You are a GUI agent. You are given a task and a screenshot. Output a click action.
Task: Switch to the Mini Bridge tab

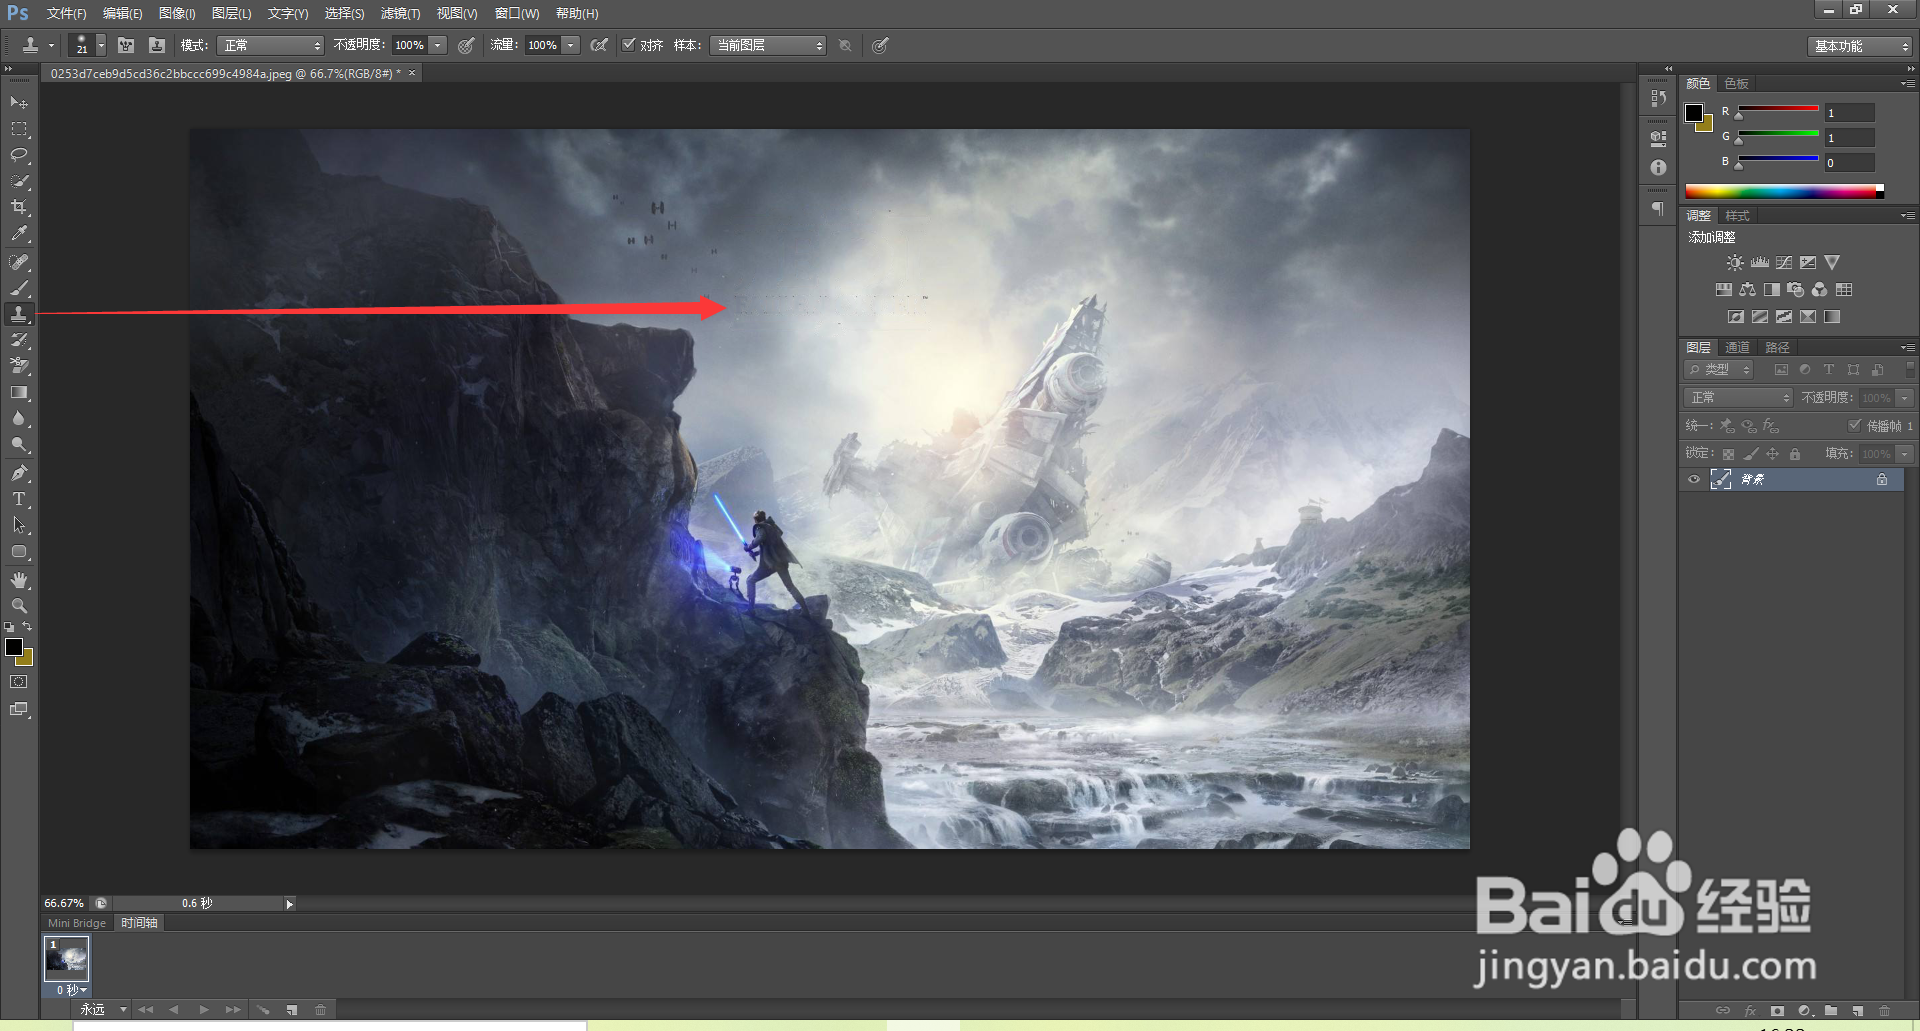tap(77, 923)
